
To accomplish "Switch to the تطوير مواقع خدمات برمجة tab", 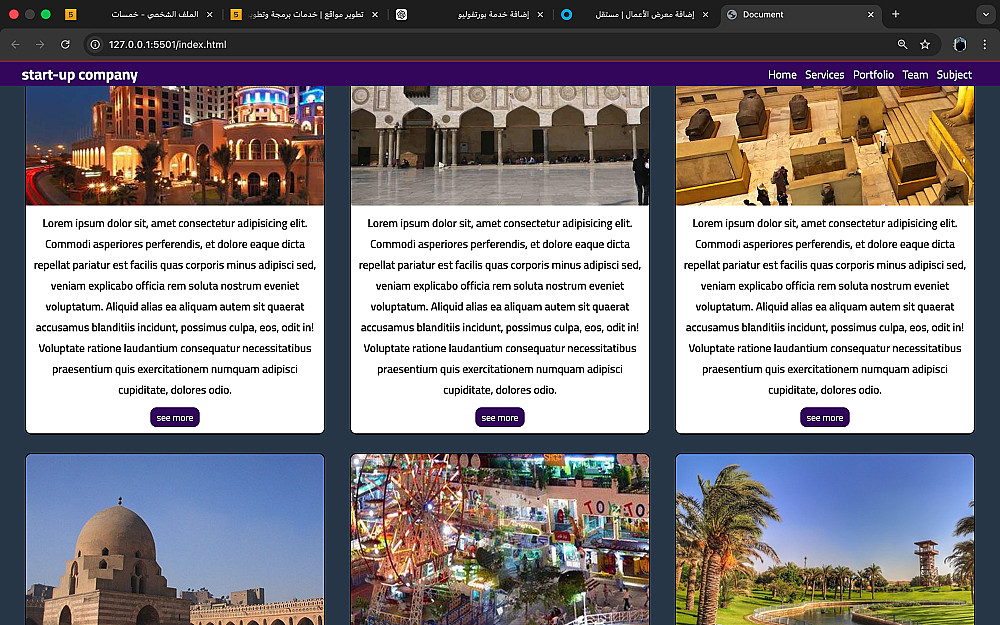I will click(x=305, y=14).
